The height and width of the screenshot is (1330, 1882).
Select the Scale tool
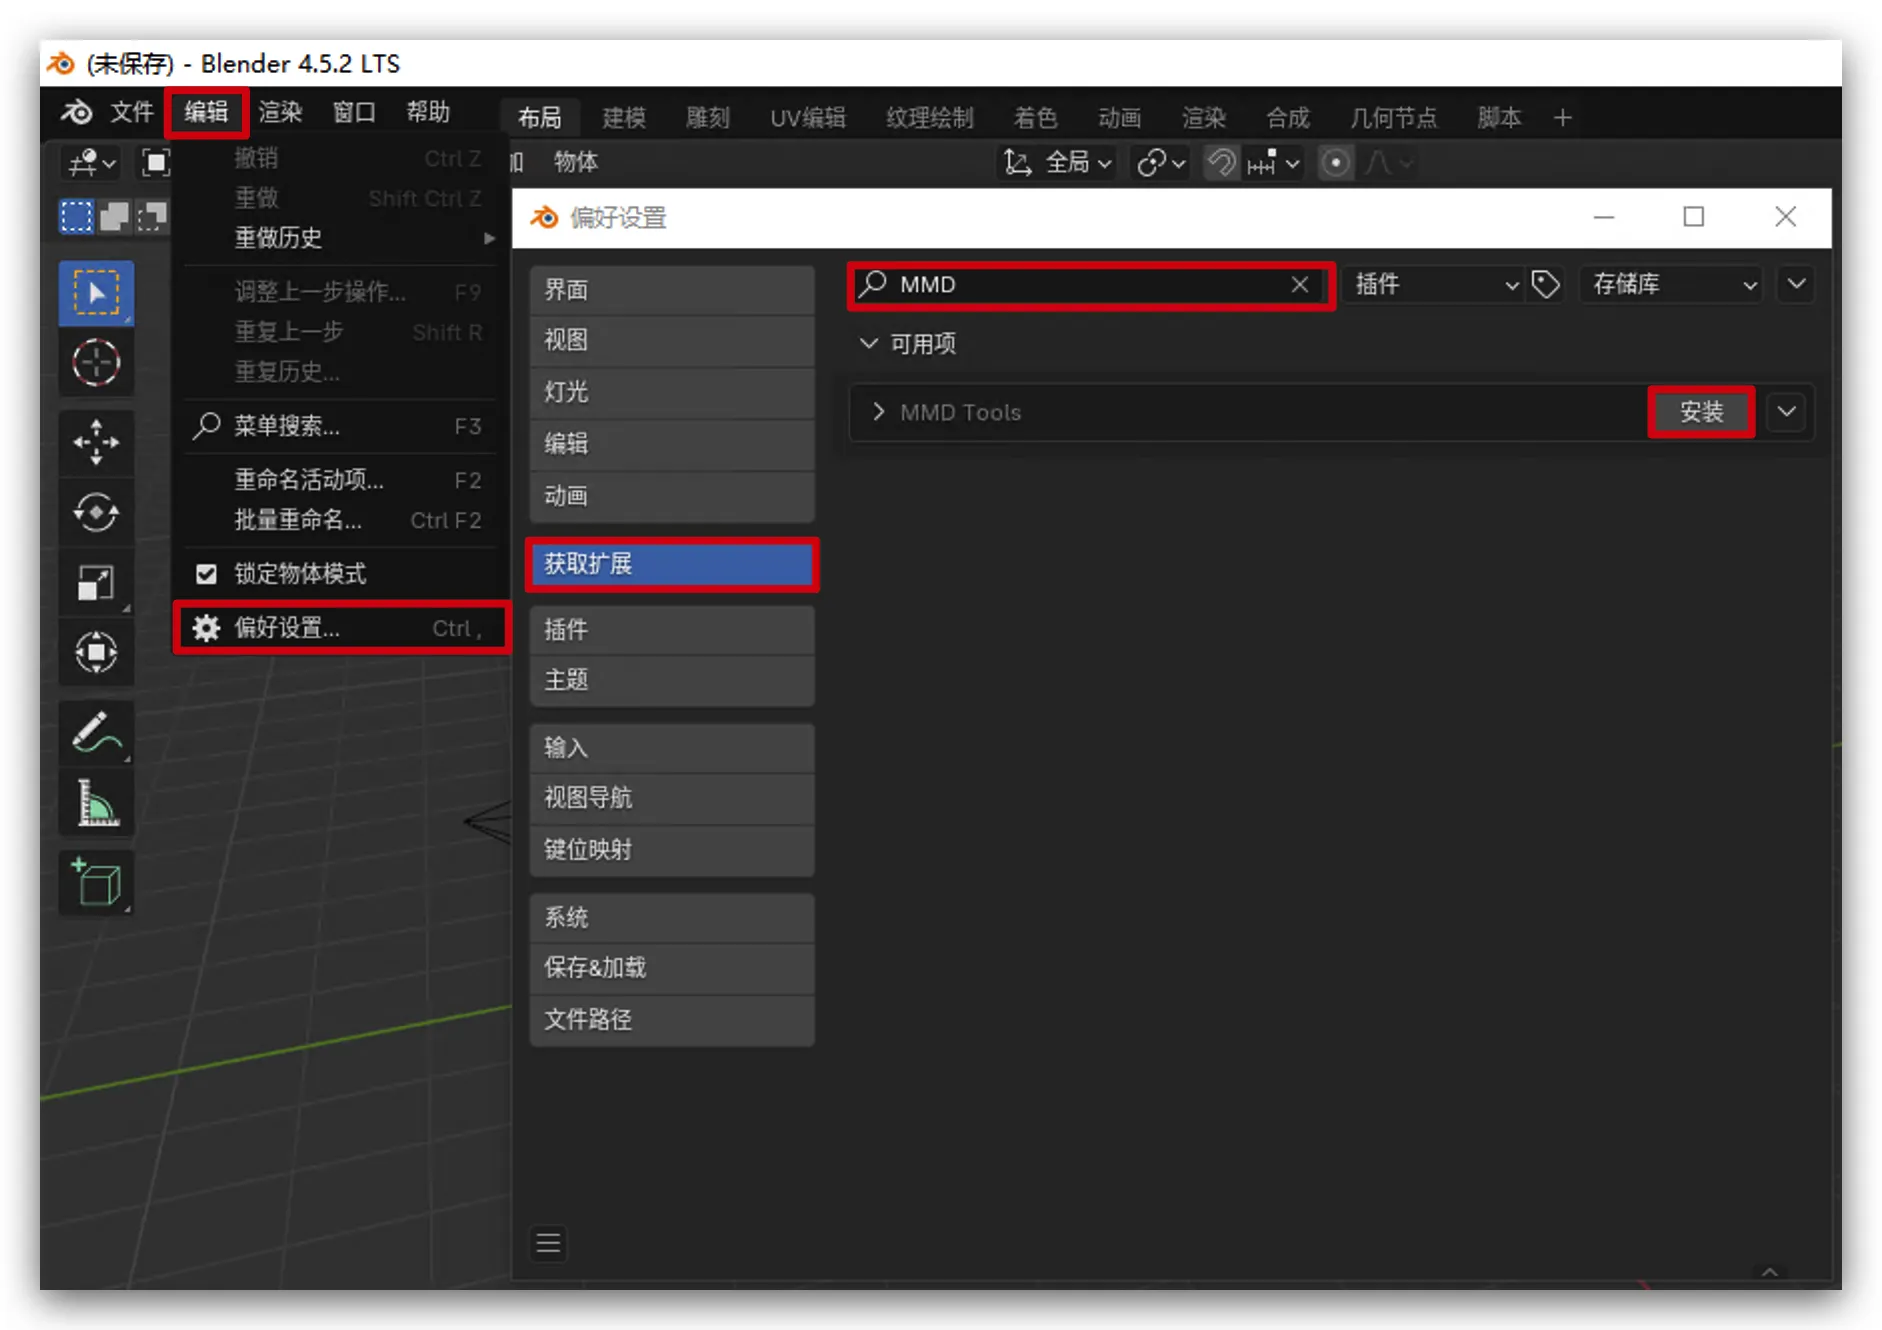(x=96, y=583)
